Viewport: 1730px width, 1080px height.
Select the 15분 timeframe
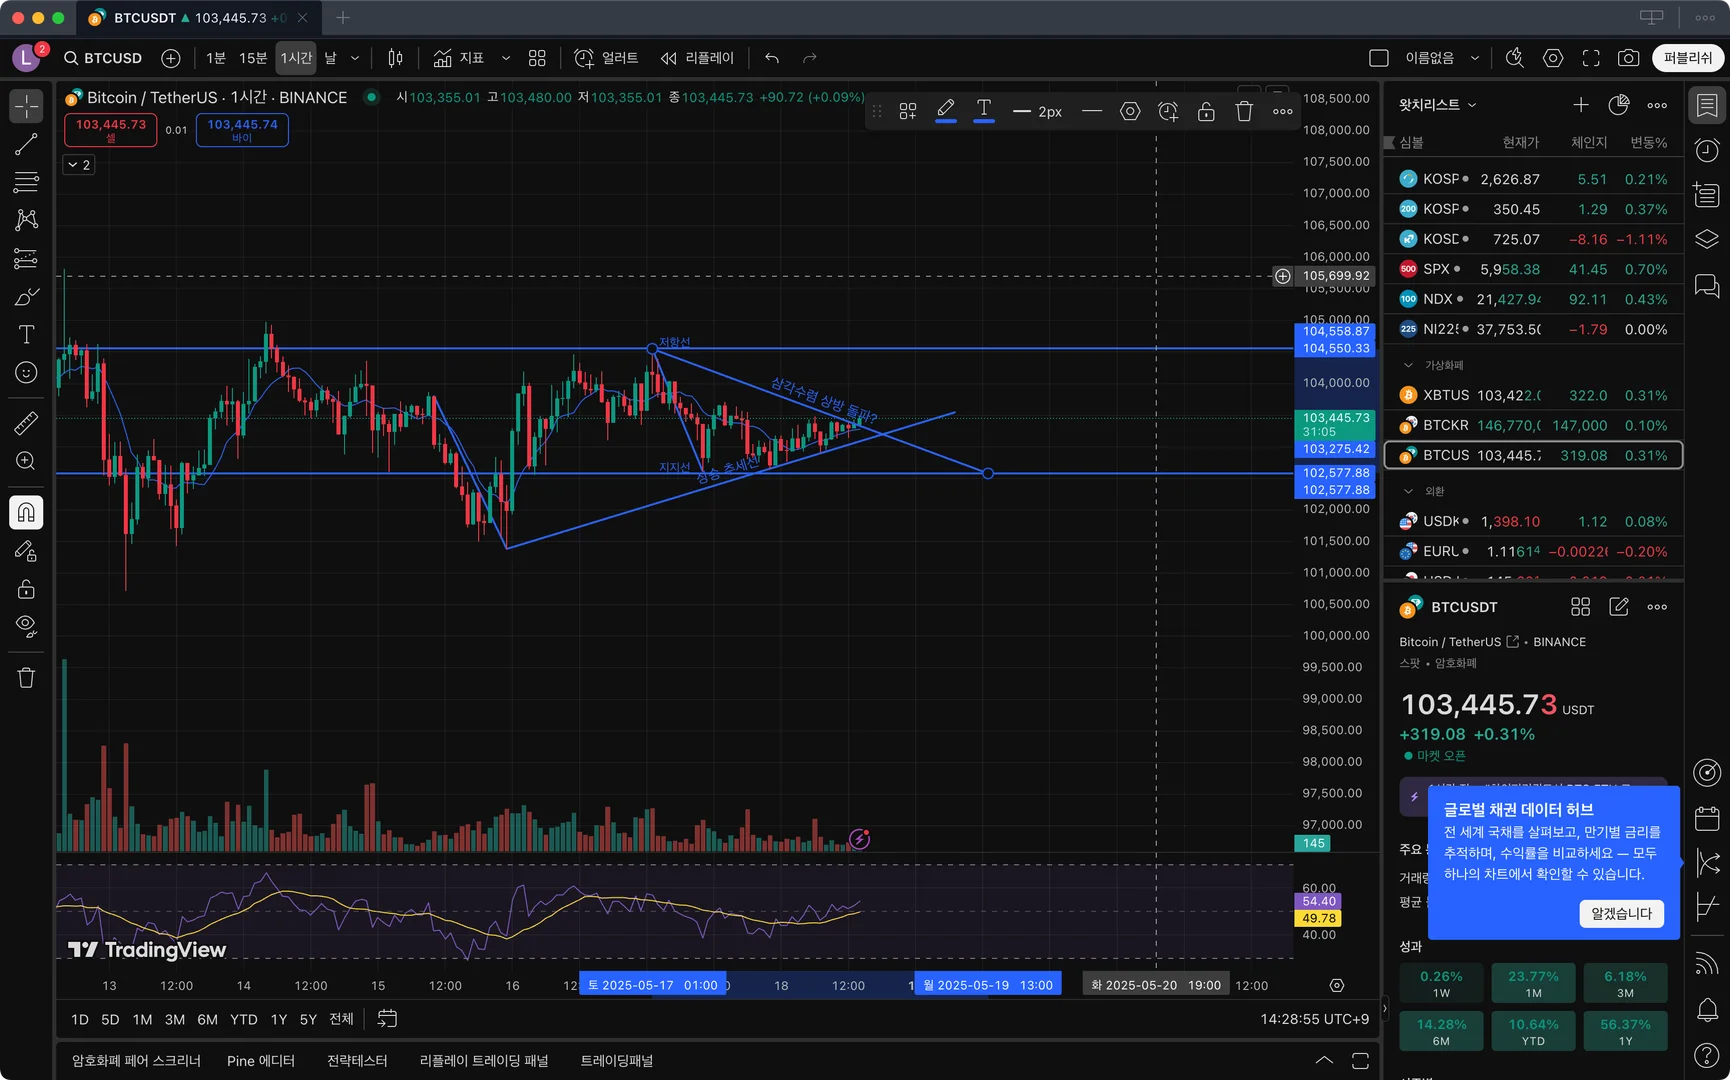(253, 58)
